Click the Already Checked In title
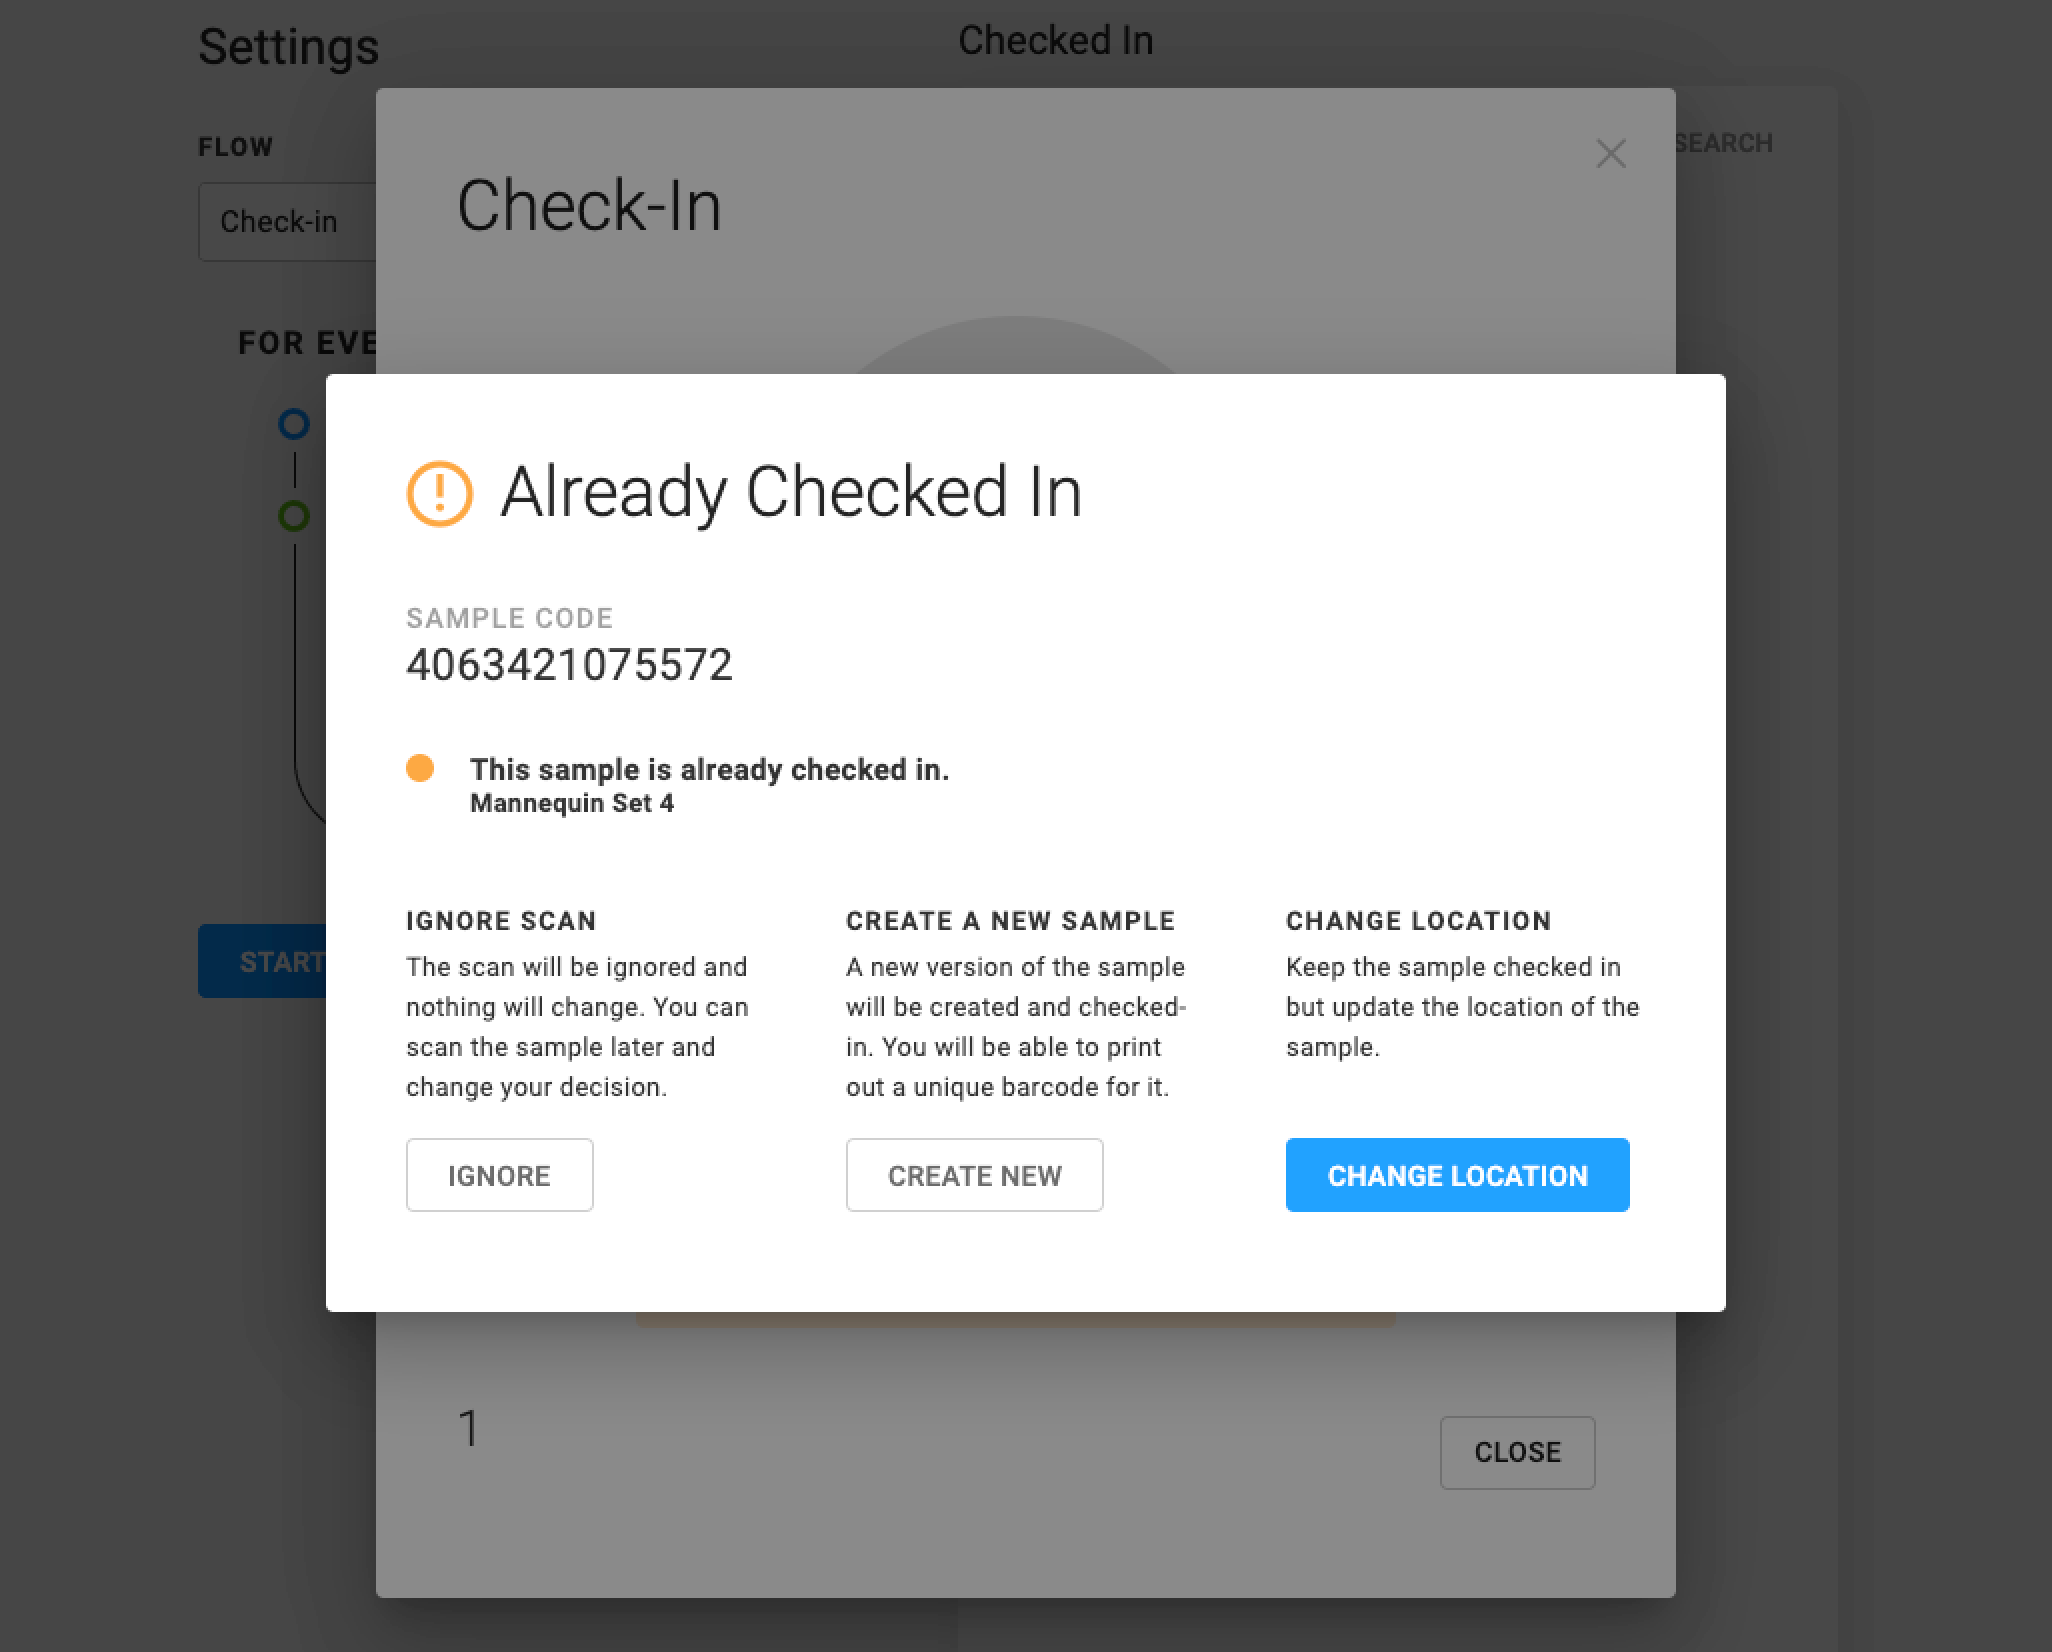Viewport: 2052px width, 1652px height. point(791,492)
